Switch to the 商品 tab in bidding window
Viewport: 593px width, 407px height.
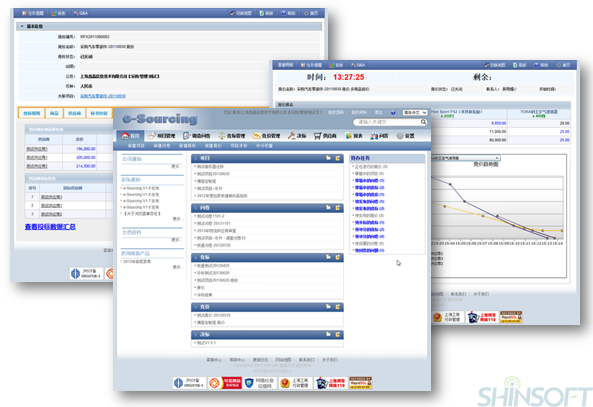pos(54,113)
